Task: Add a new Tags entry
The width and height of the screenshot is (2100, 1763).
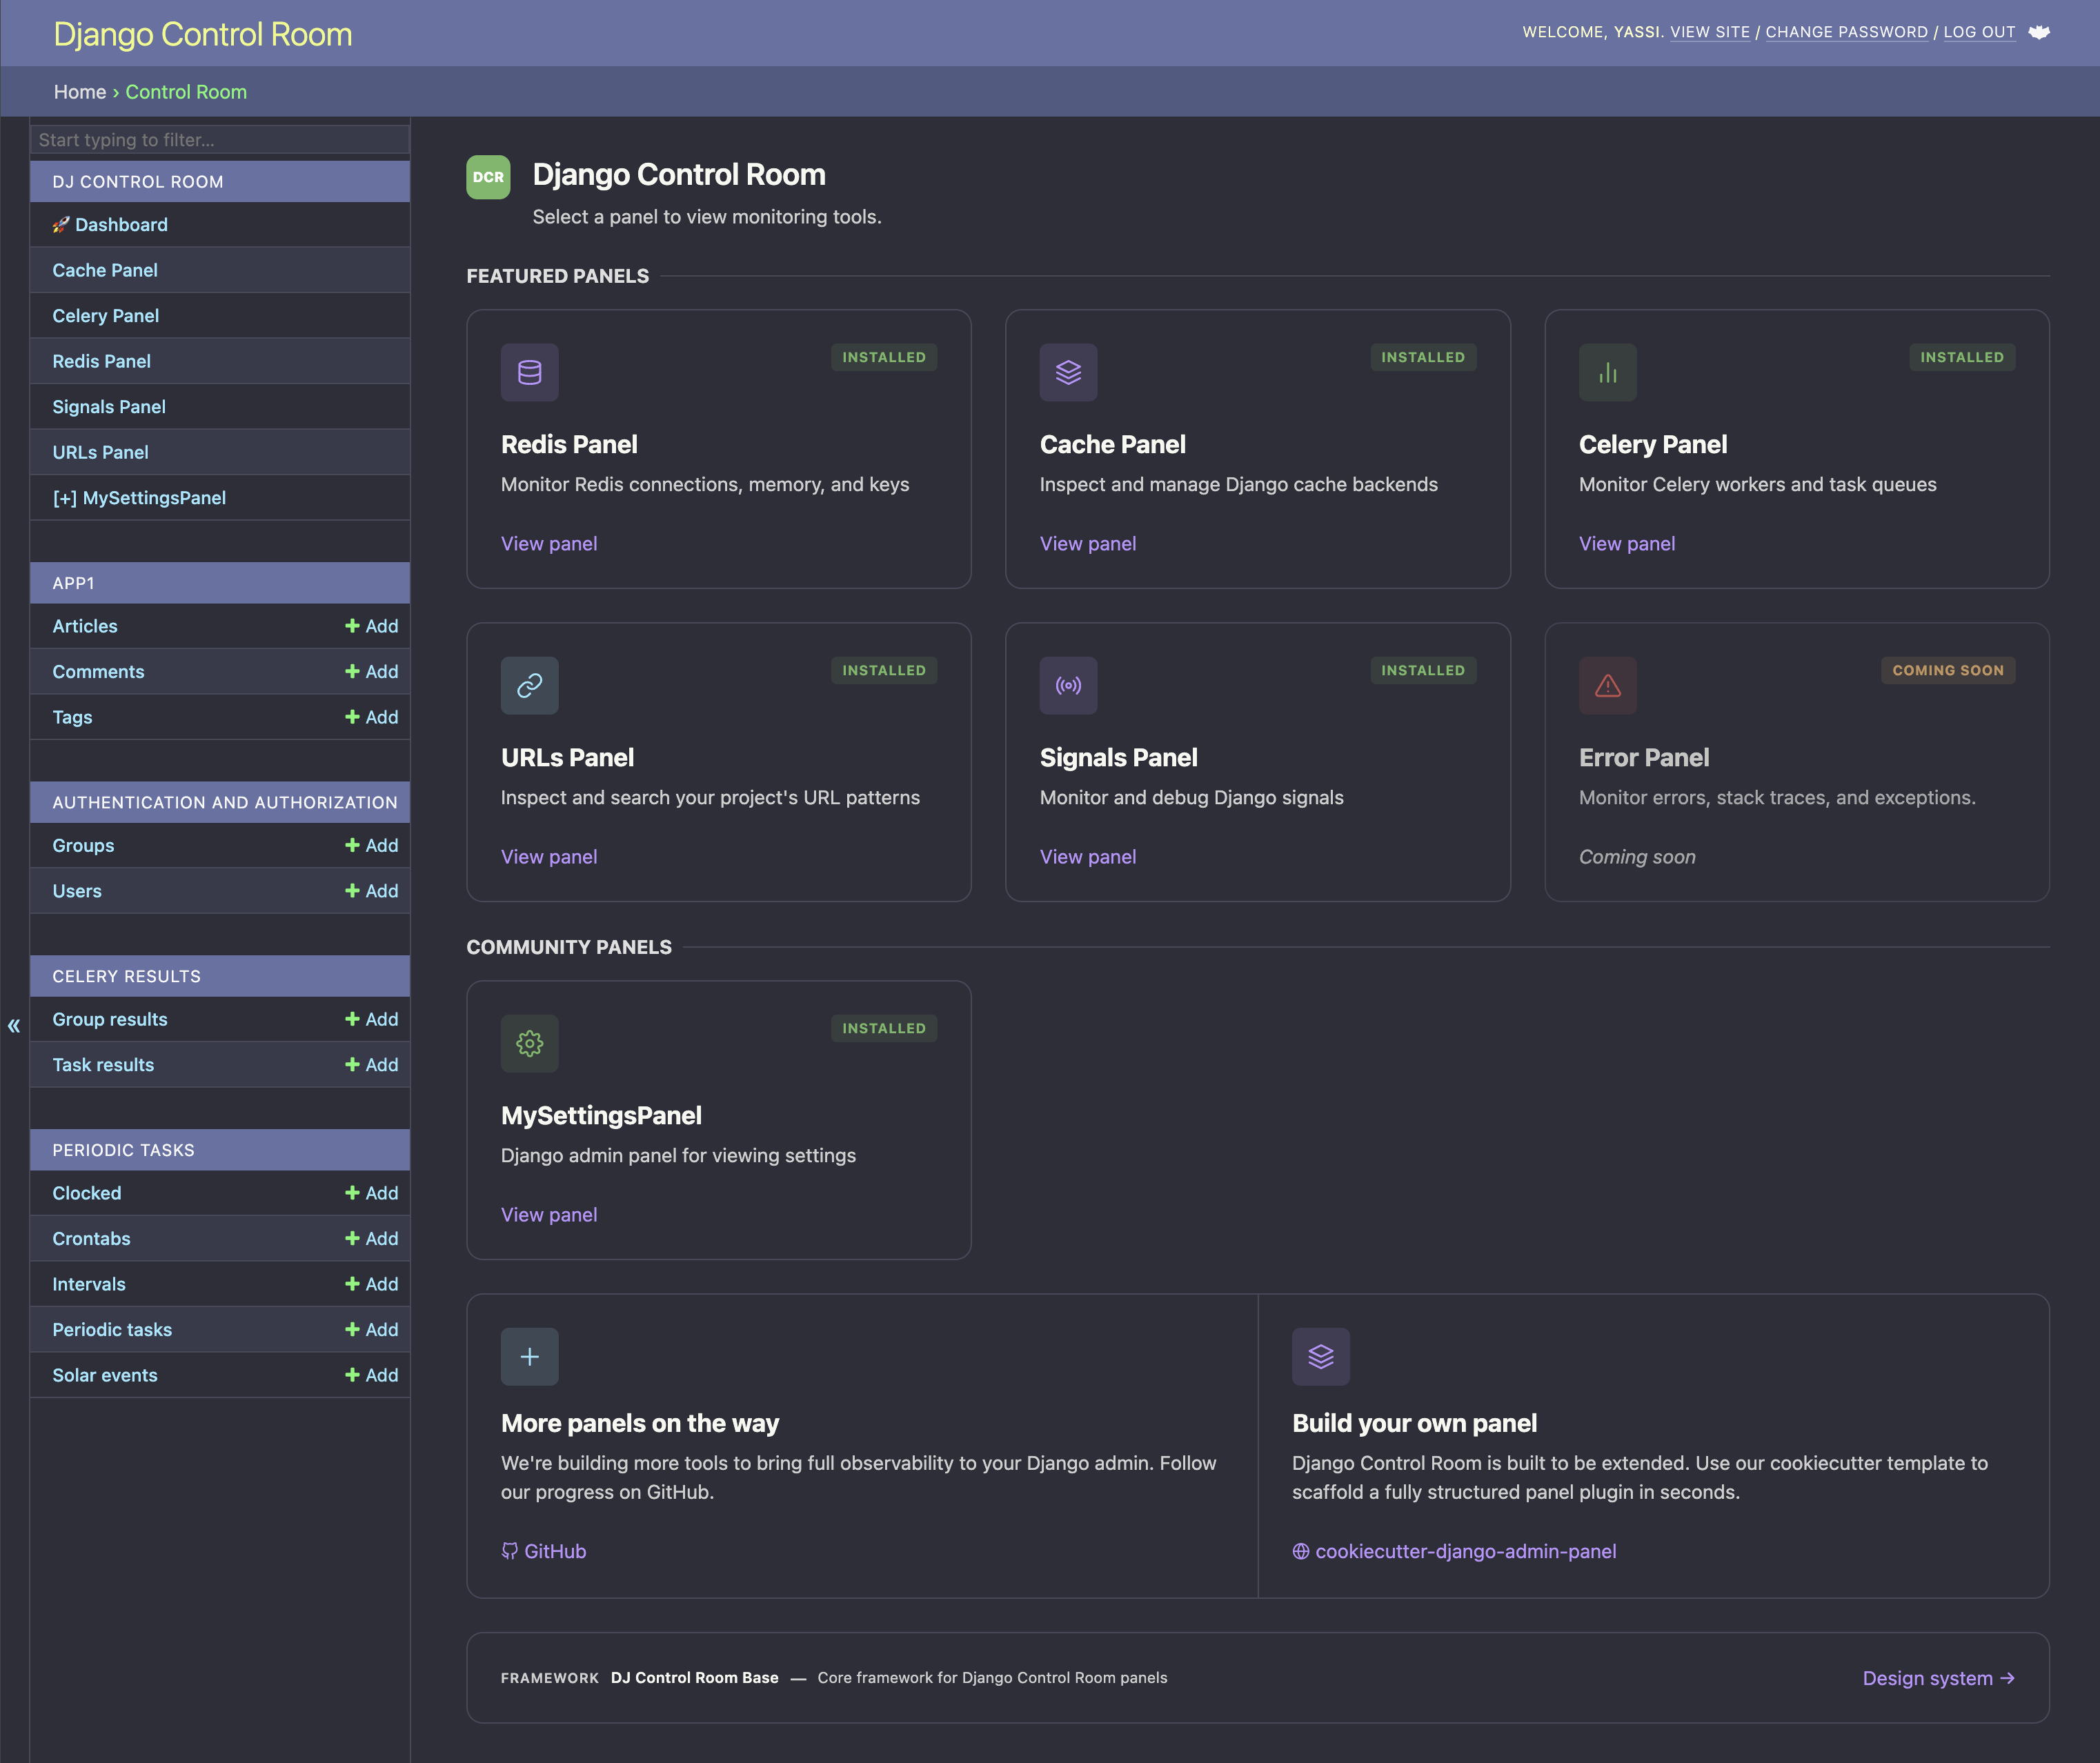Action: click(371, 717)
